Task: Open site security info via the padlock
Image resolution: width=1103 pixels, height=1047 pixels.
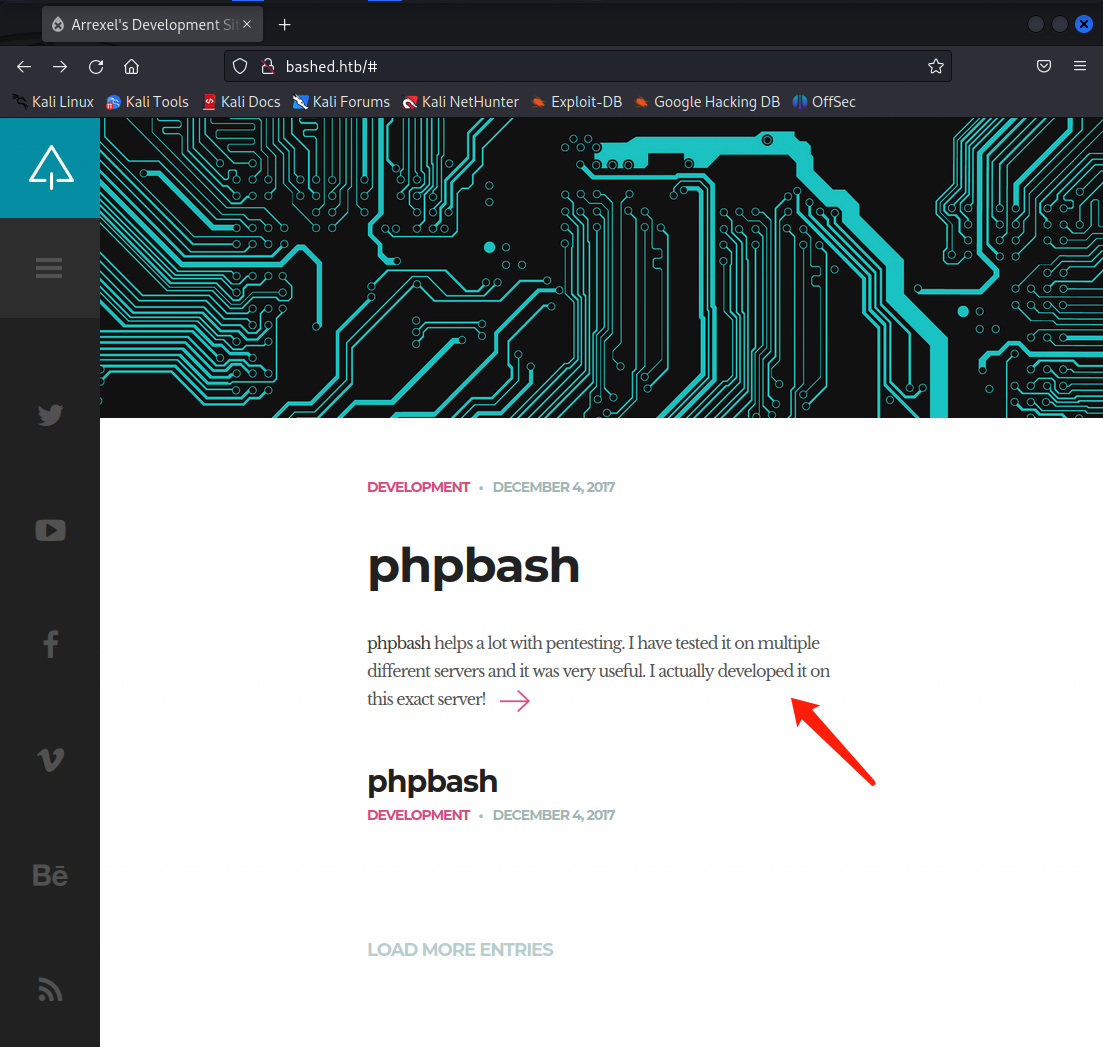Action: click(x=266, y=66)
